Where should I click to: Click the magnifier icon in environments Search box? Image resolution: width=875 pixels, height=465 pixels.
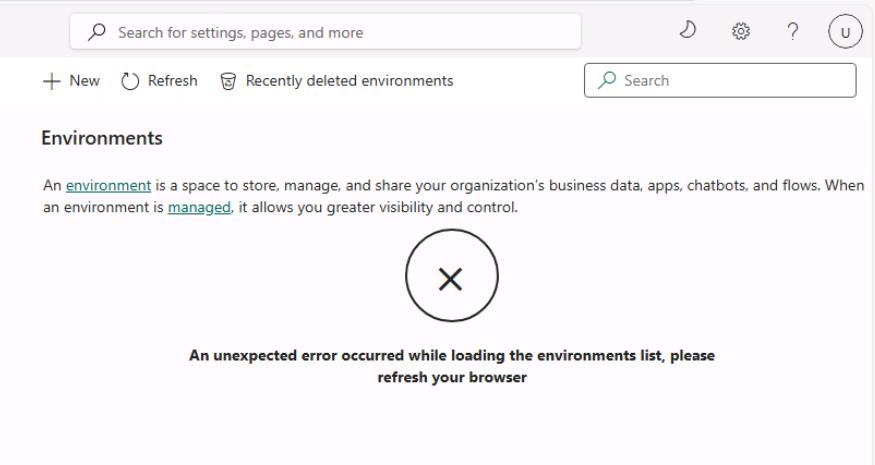click(607, 80)
